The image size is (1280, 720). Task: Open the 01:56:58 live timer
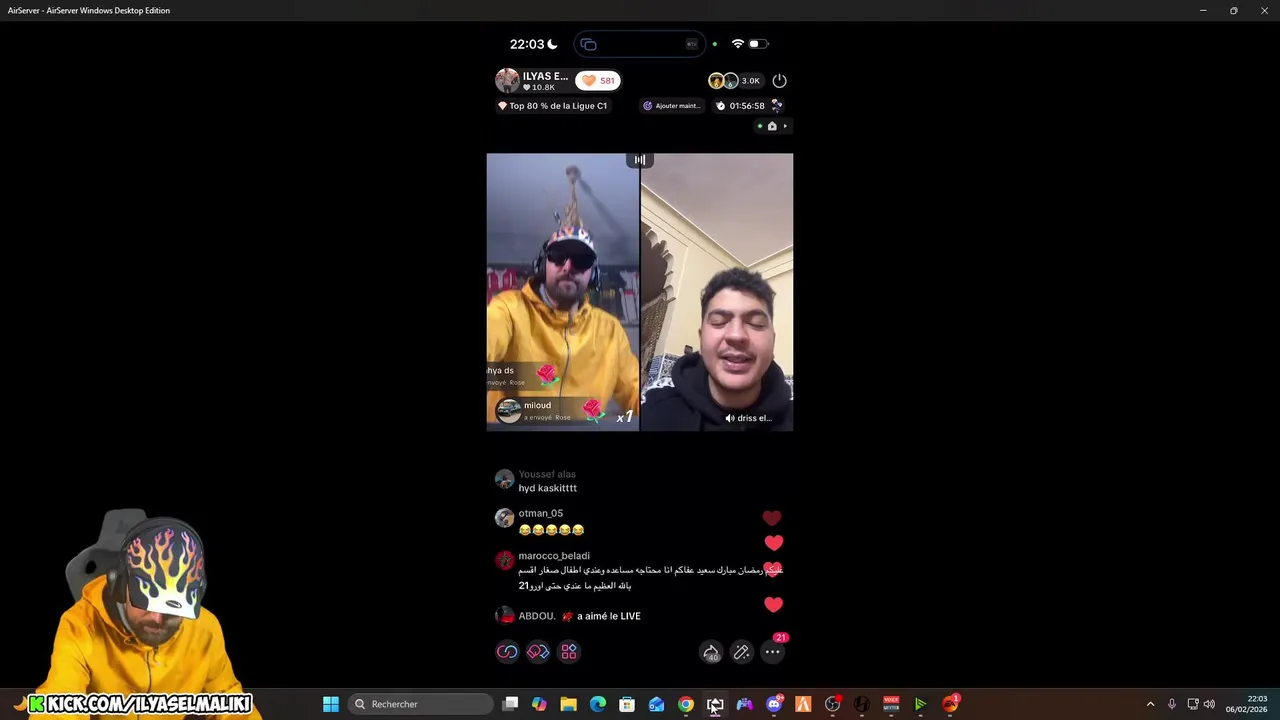(x=747, y=105)
